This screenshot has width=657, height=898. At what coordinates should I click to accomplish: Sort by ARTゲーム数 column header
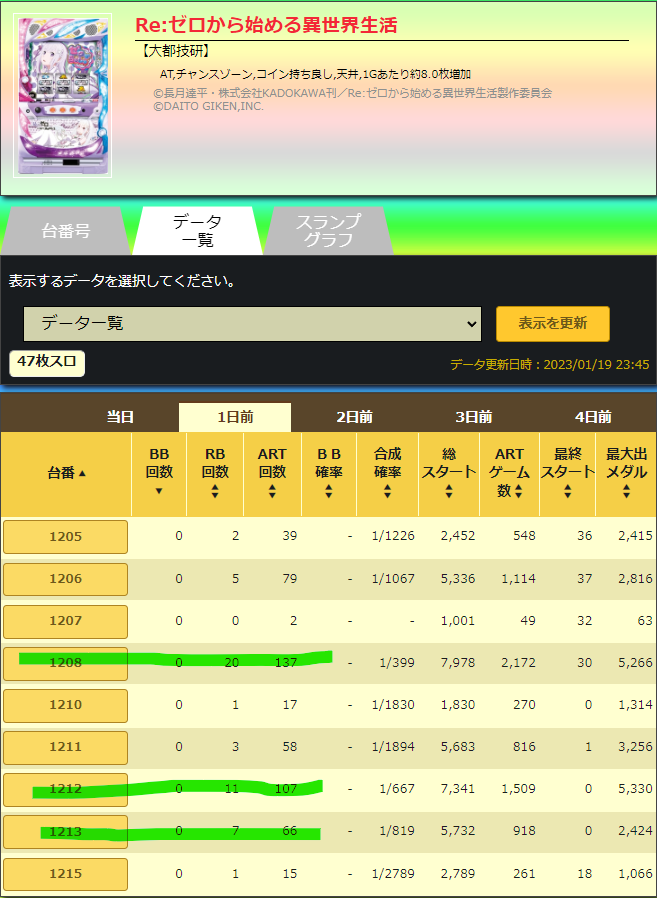[x=509, y=474]
